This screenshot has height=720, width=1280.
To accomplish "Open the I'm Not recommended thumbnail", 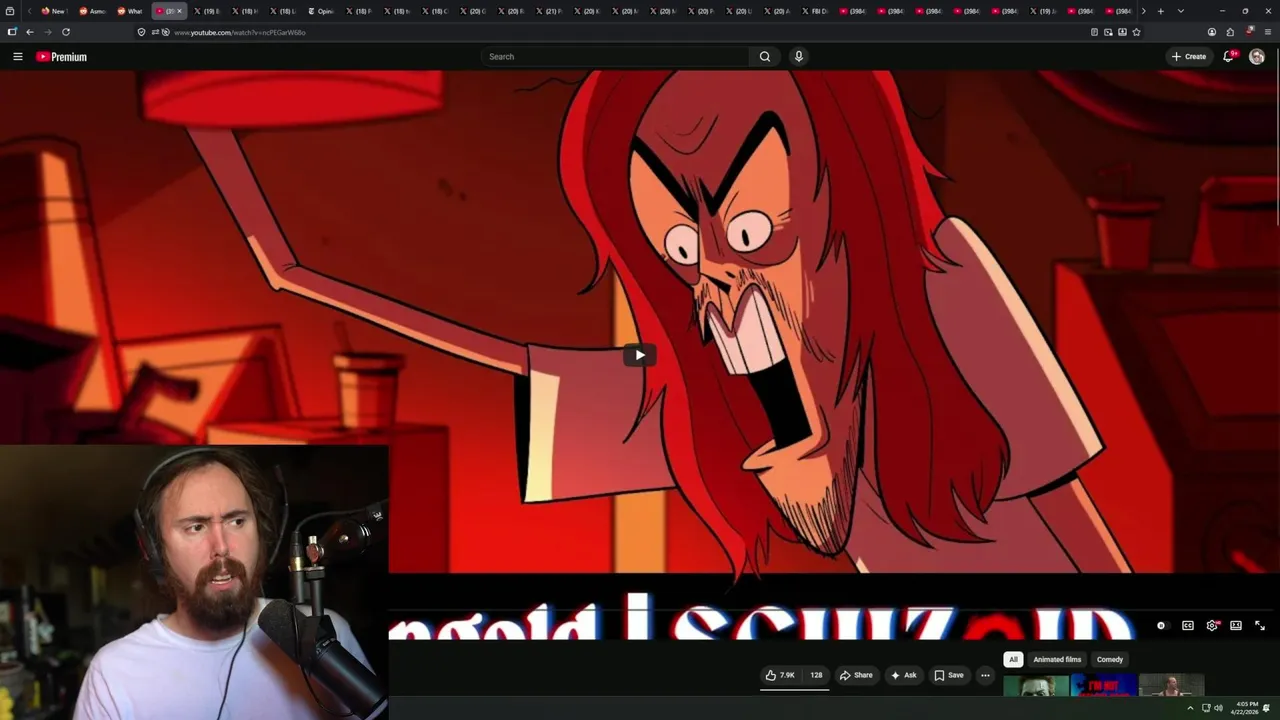I will [1104, 686].
